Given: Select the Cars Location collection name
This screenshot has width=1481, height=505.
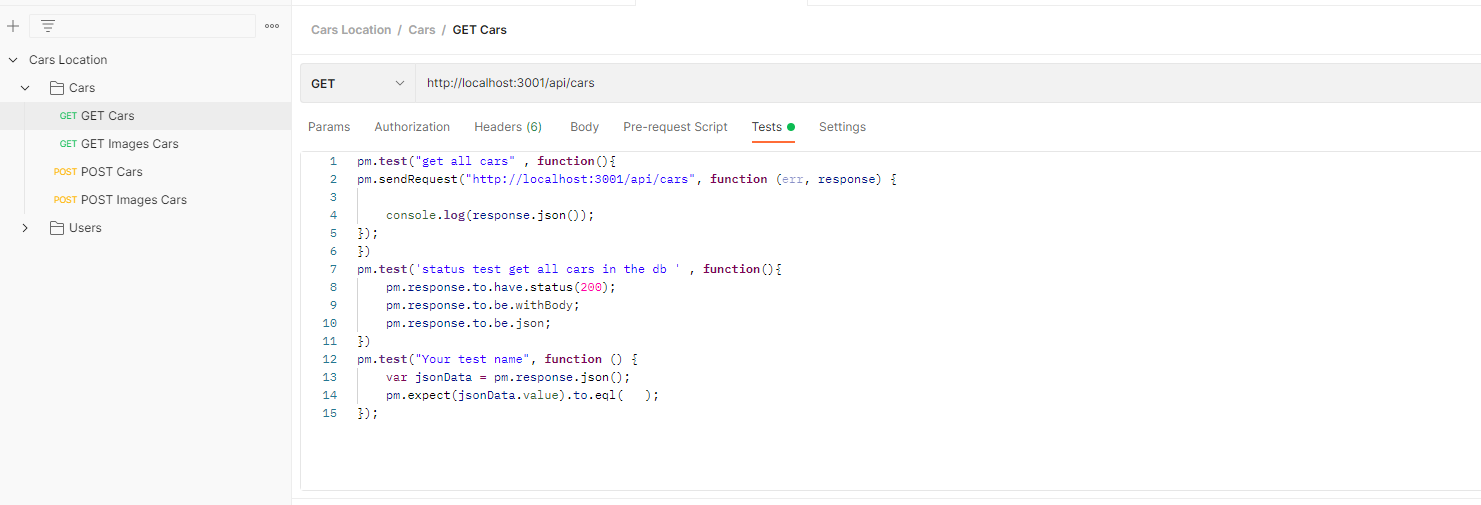Looking at the screenshot, I should point(68,60).
